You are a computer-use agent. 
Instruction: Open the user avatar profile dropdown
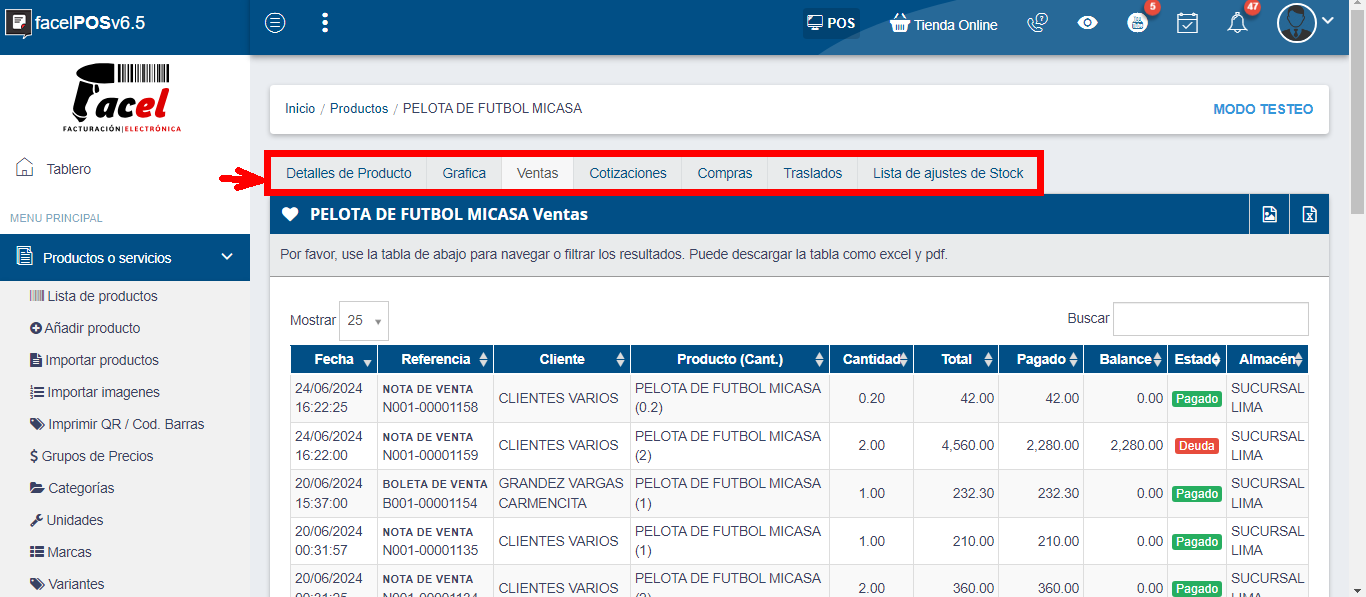1305,23
